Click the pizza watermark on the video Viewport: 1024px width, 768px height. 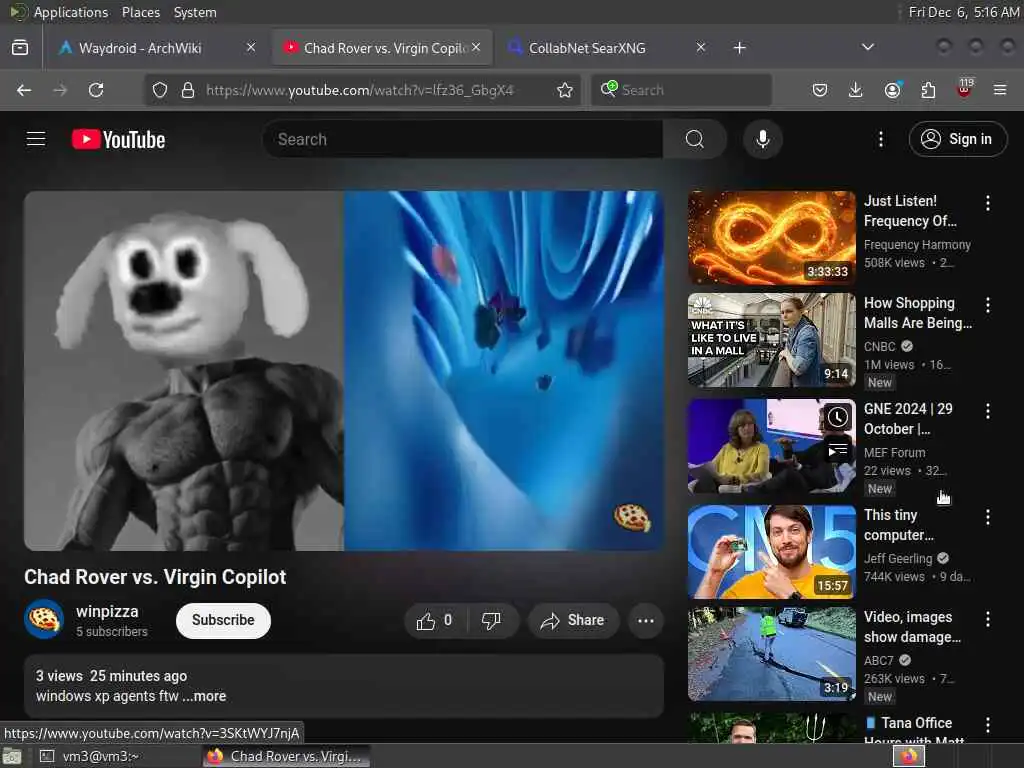click(632, 517)
